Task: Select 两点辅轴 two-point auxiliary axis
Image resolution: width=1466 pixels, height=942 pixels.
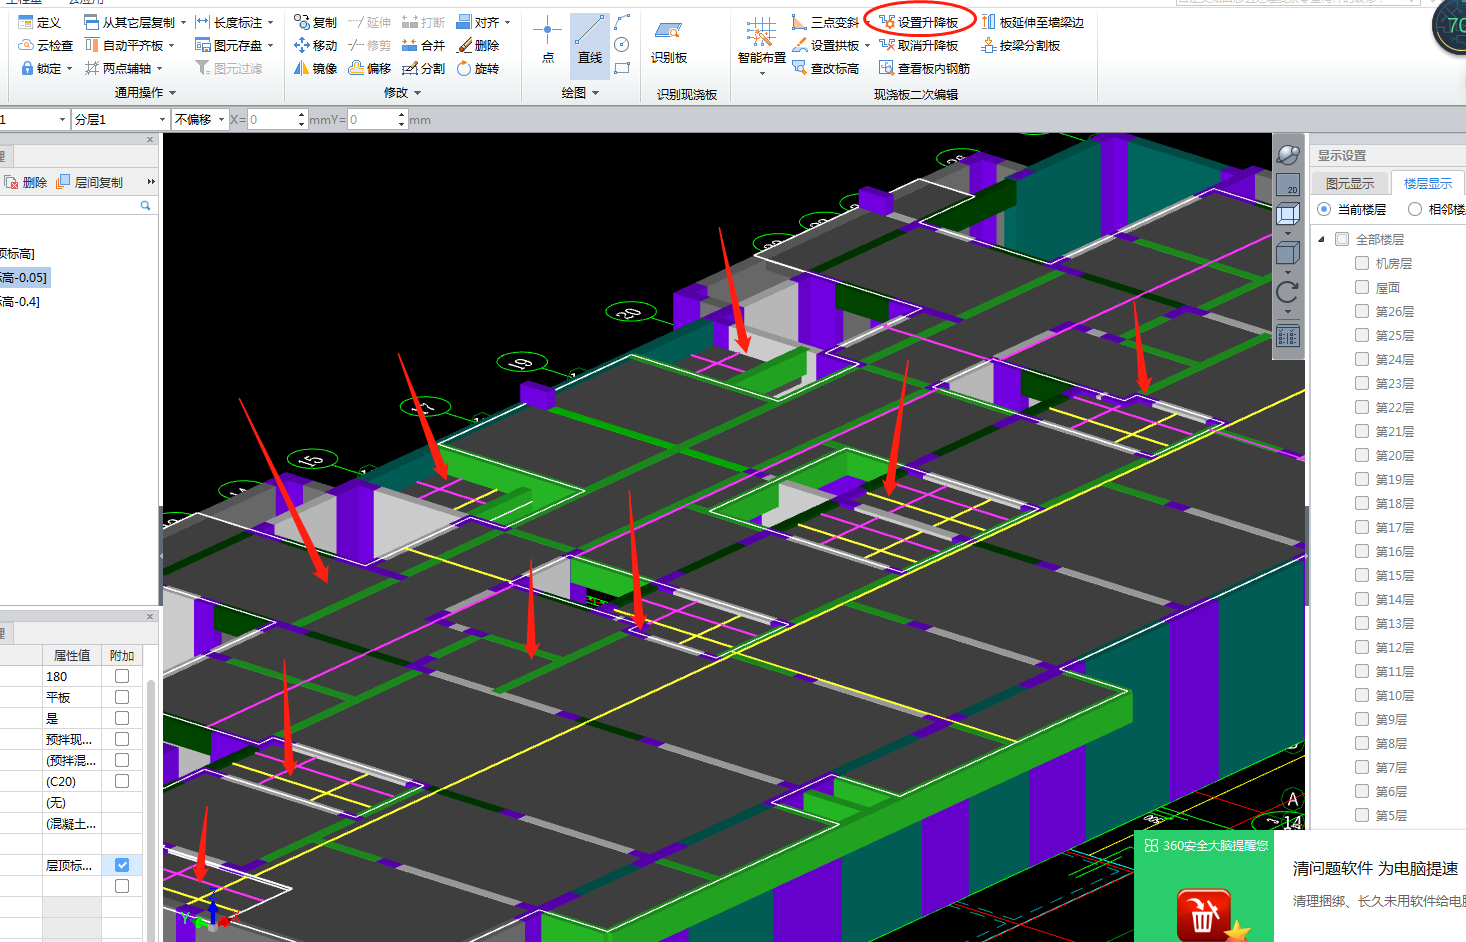Action: pos(118,68)
